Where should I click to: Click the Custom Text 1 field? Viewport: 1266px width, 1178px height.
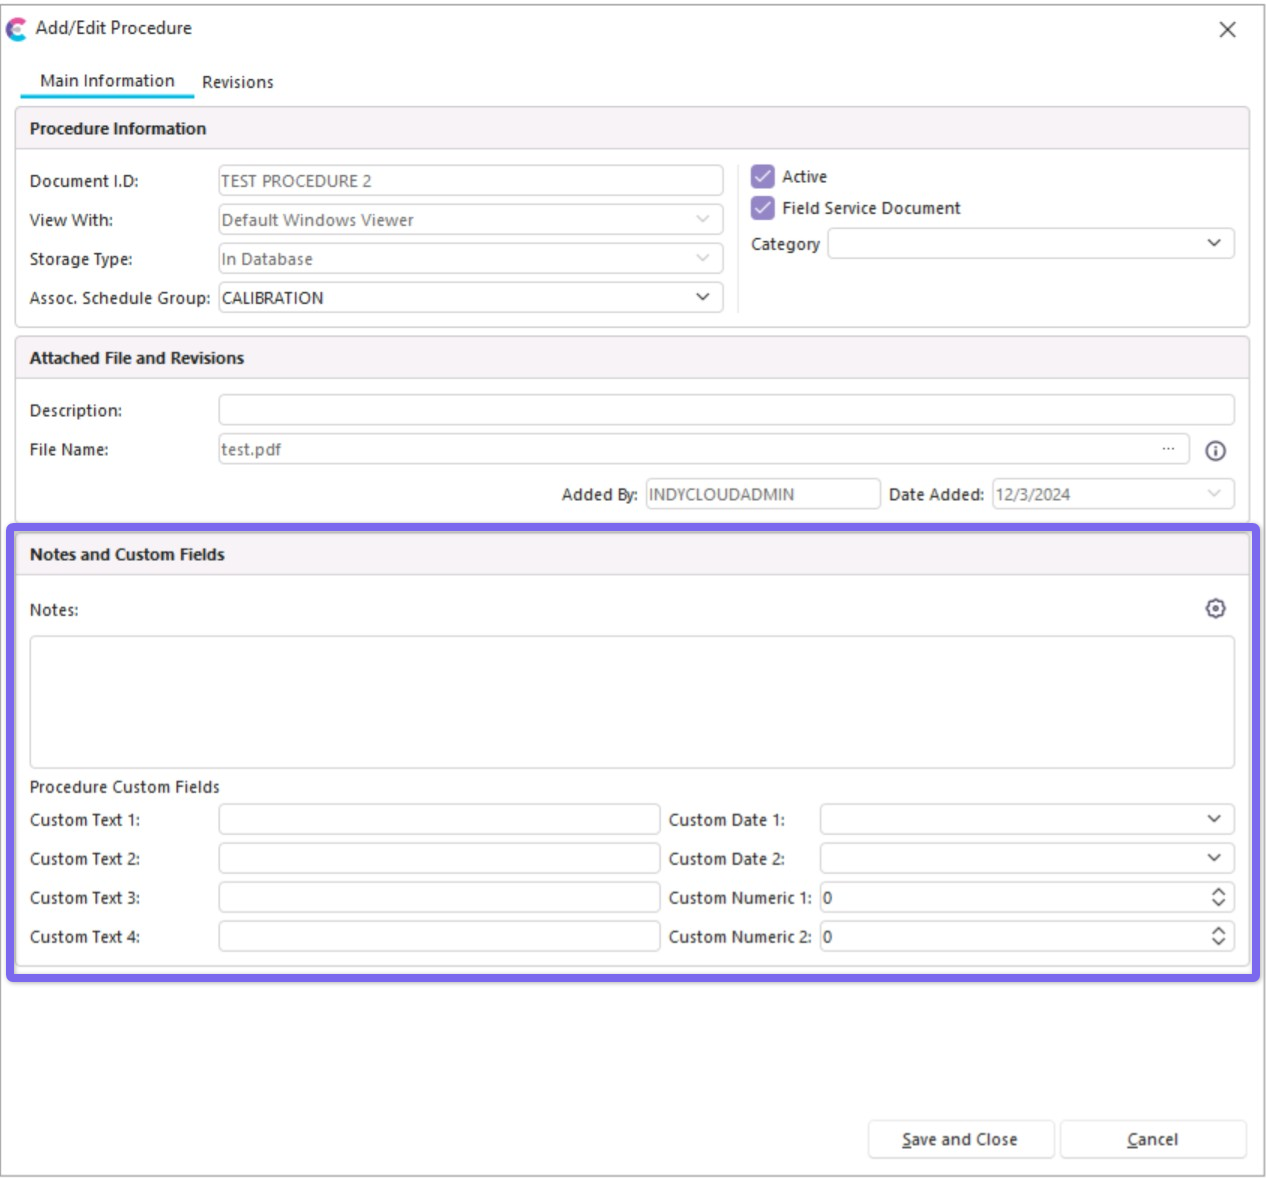point(438,819)
